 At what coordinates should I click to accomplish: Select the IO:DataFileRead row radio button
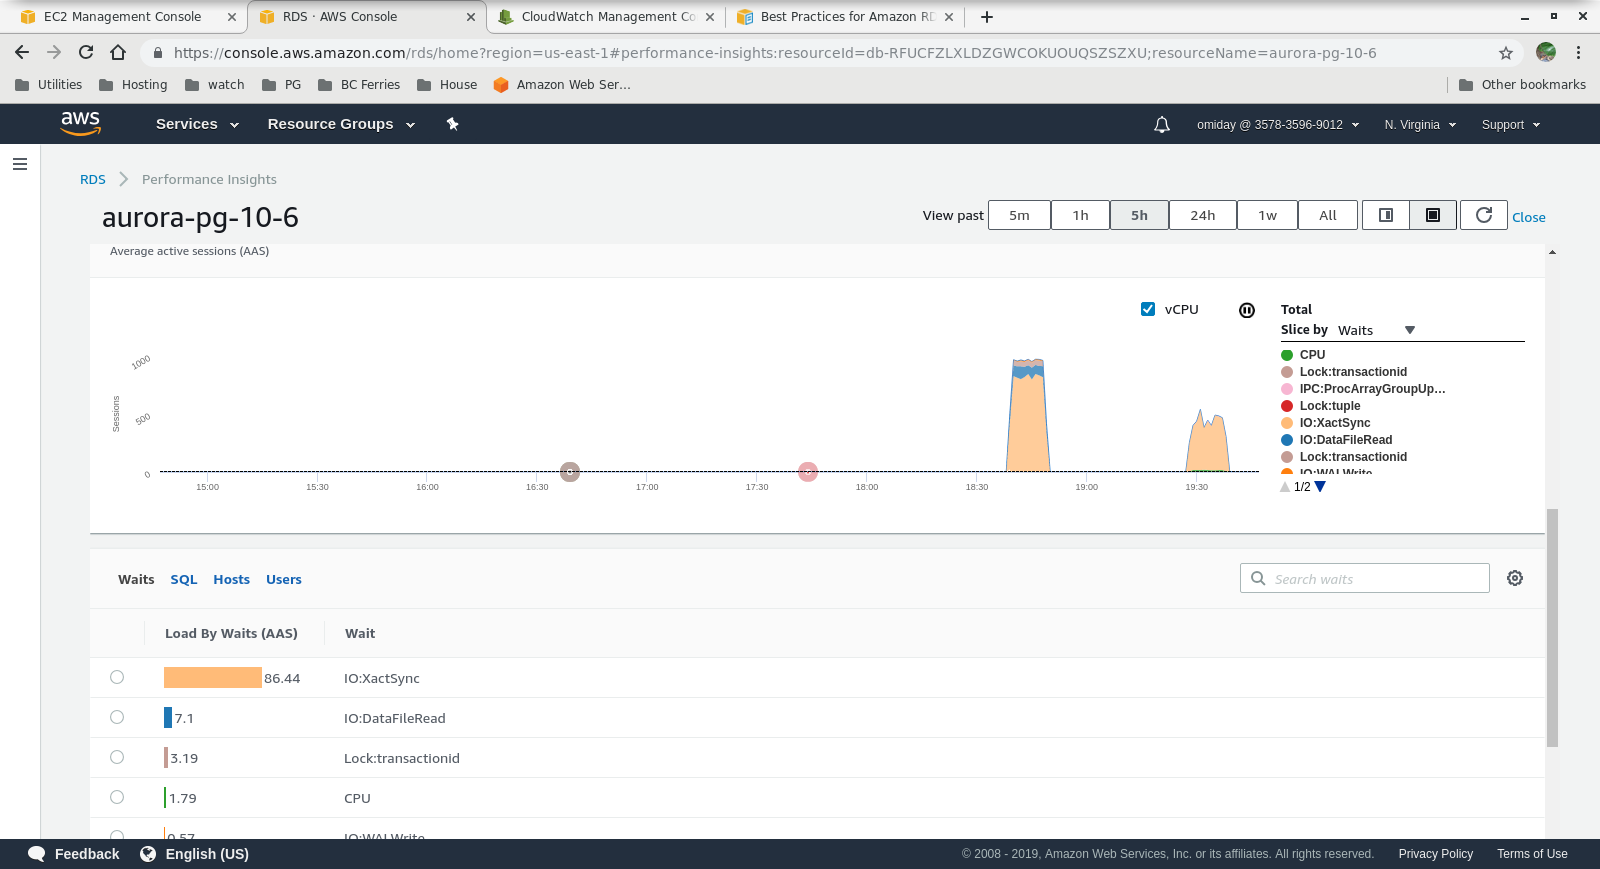pyautogui.click(x=117, y=717)
